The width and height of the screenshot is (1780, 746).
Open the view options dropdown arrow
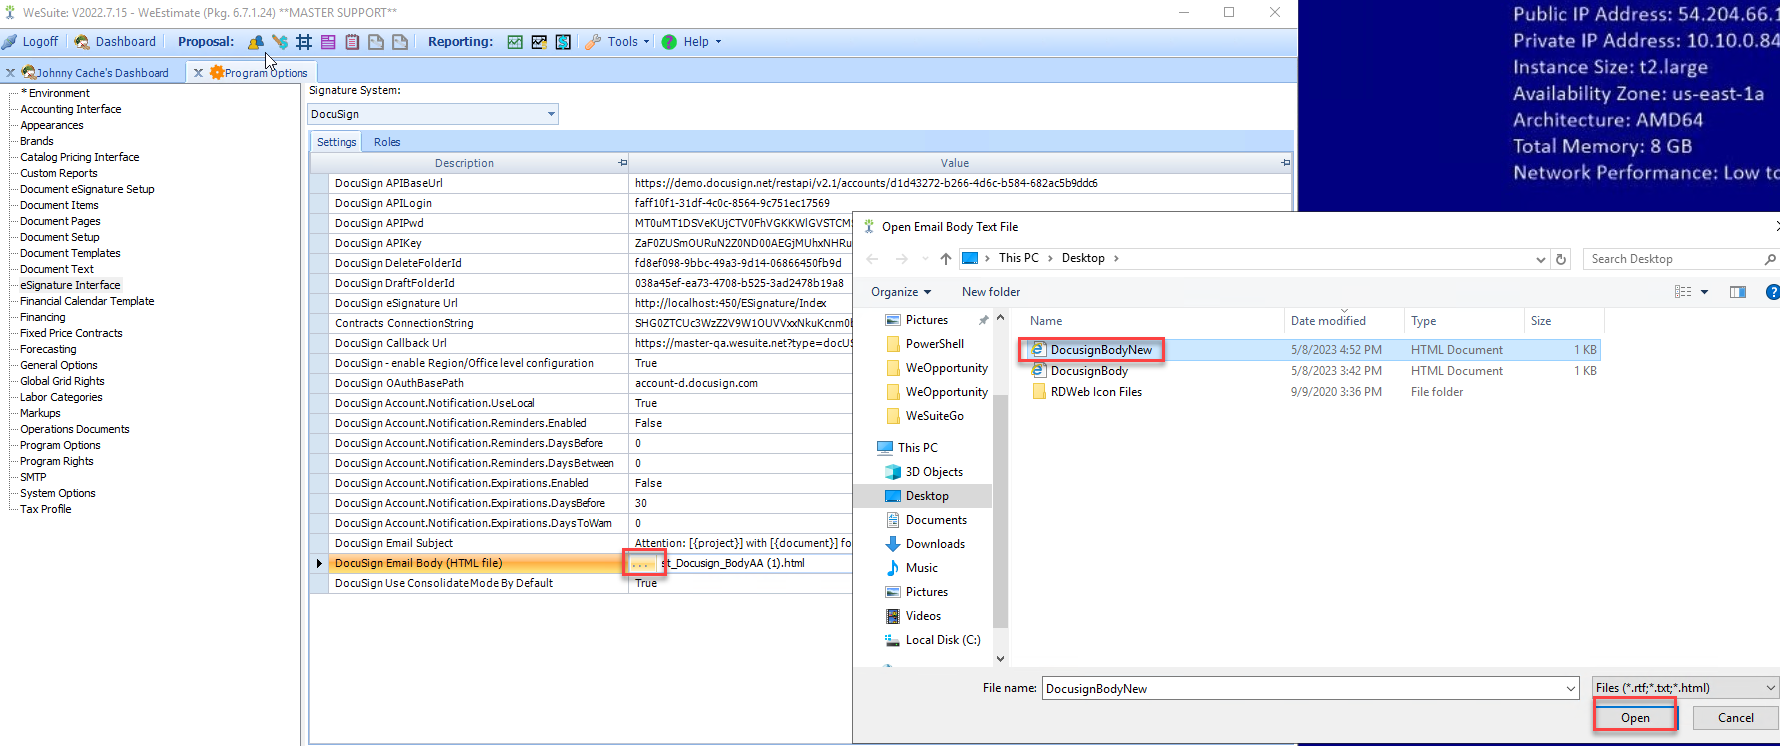pyautogui.click(x=1705, y=292)
